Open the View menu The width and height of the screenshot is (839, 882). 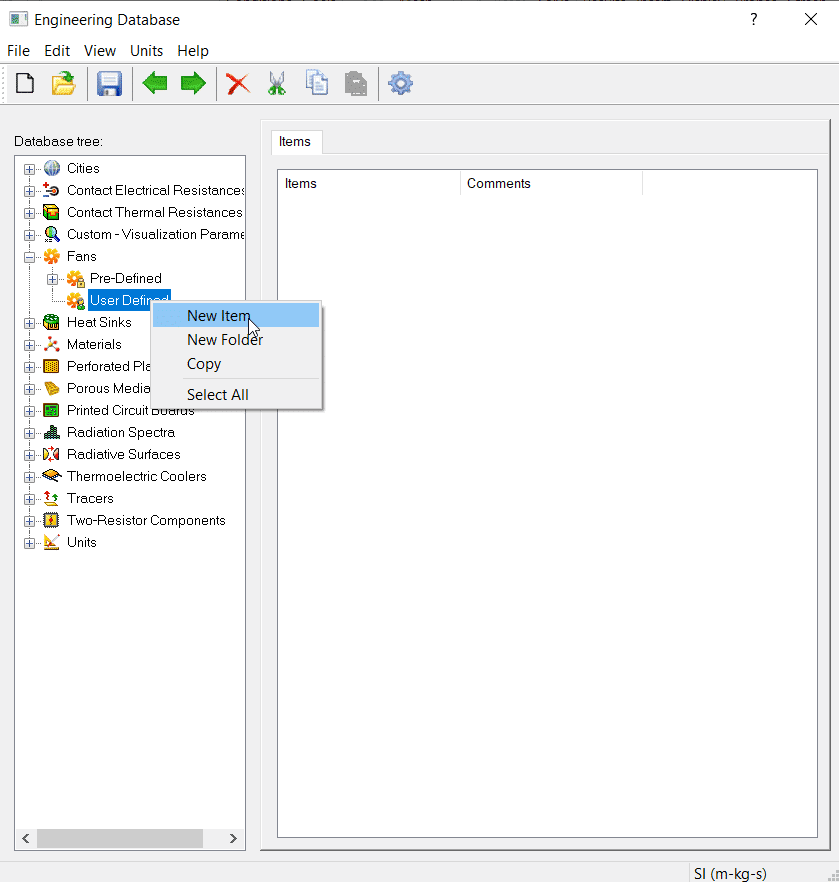(x=100, y=51)
